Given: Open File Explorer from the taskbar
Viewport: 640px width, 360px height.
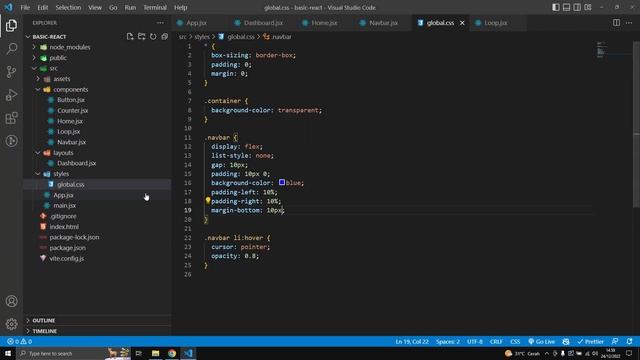Looking at the screenshot, I should point(155,353).
